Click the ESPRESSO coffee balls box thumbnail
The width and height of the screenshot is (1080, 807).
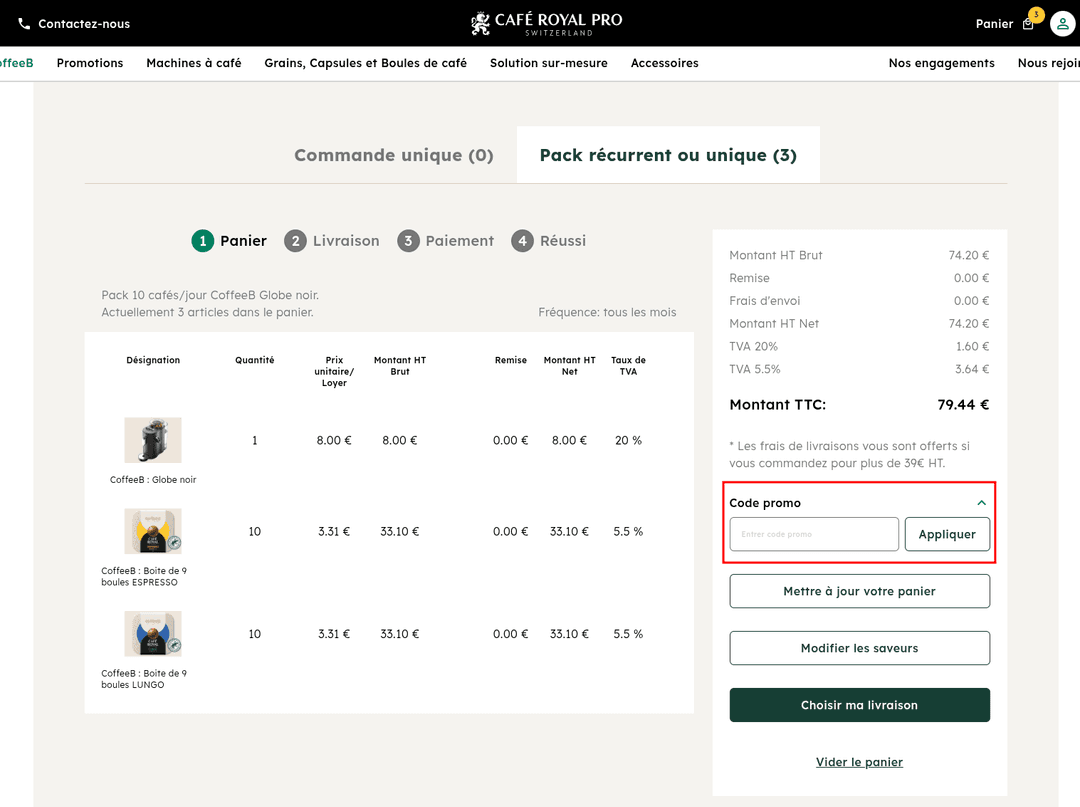coord(153,531)
